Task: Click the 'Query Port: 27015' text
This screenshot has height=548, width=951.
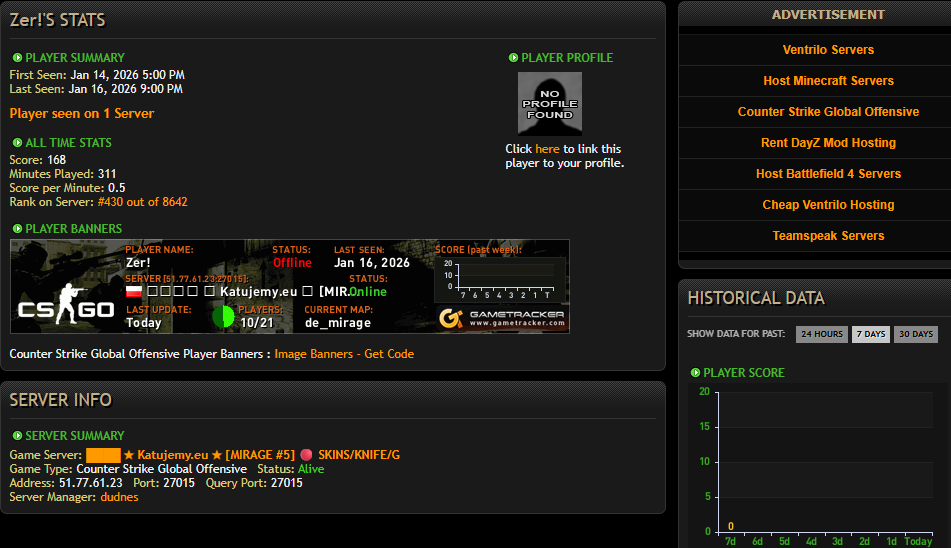Action: 254,483
